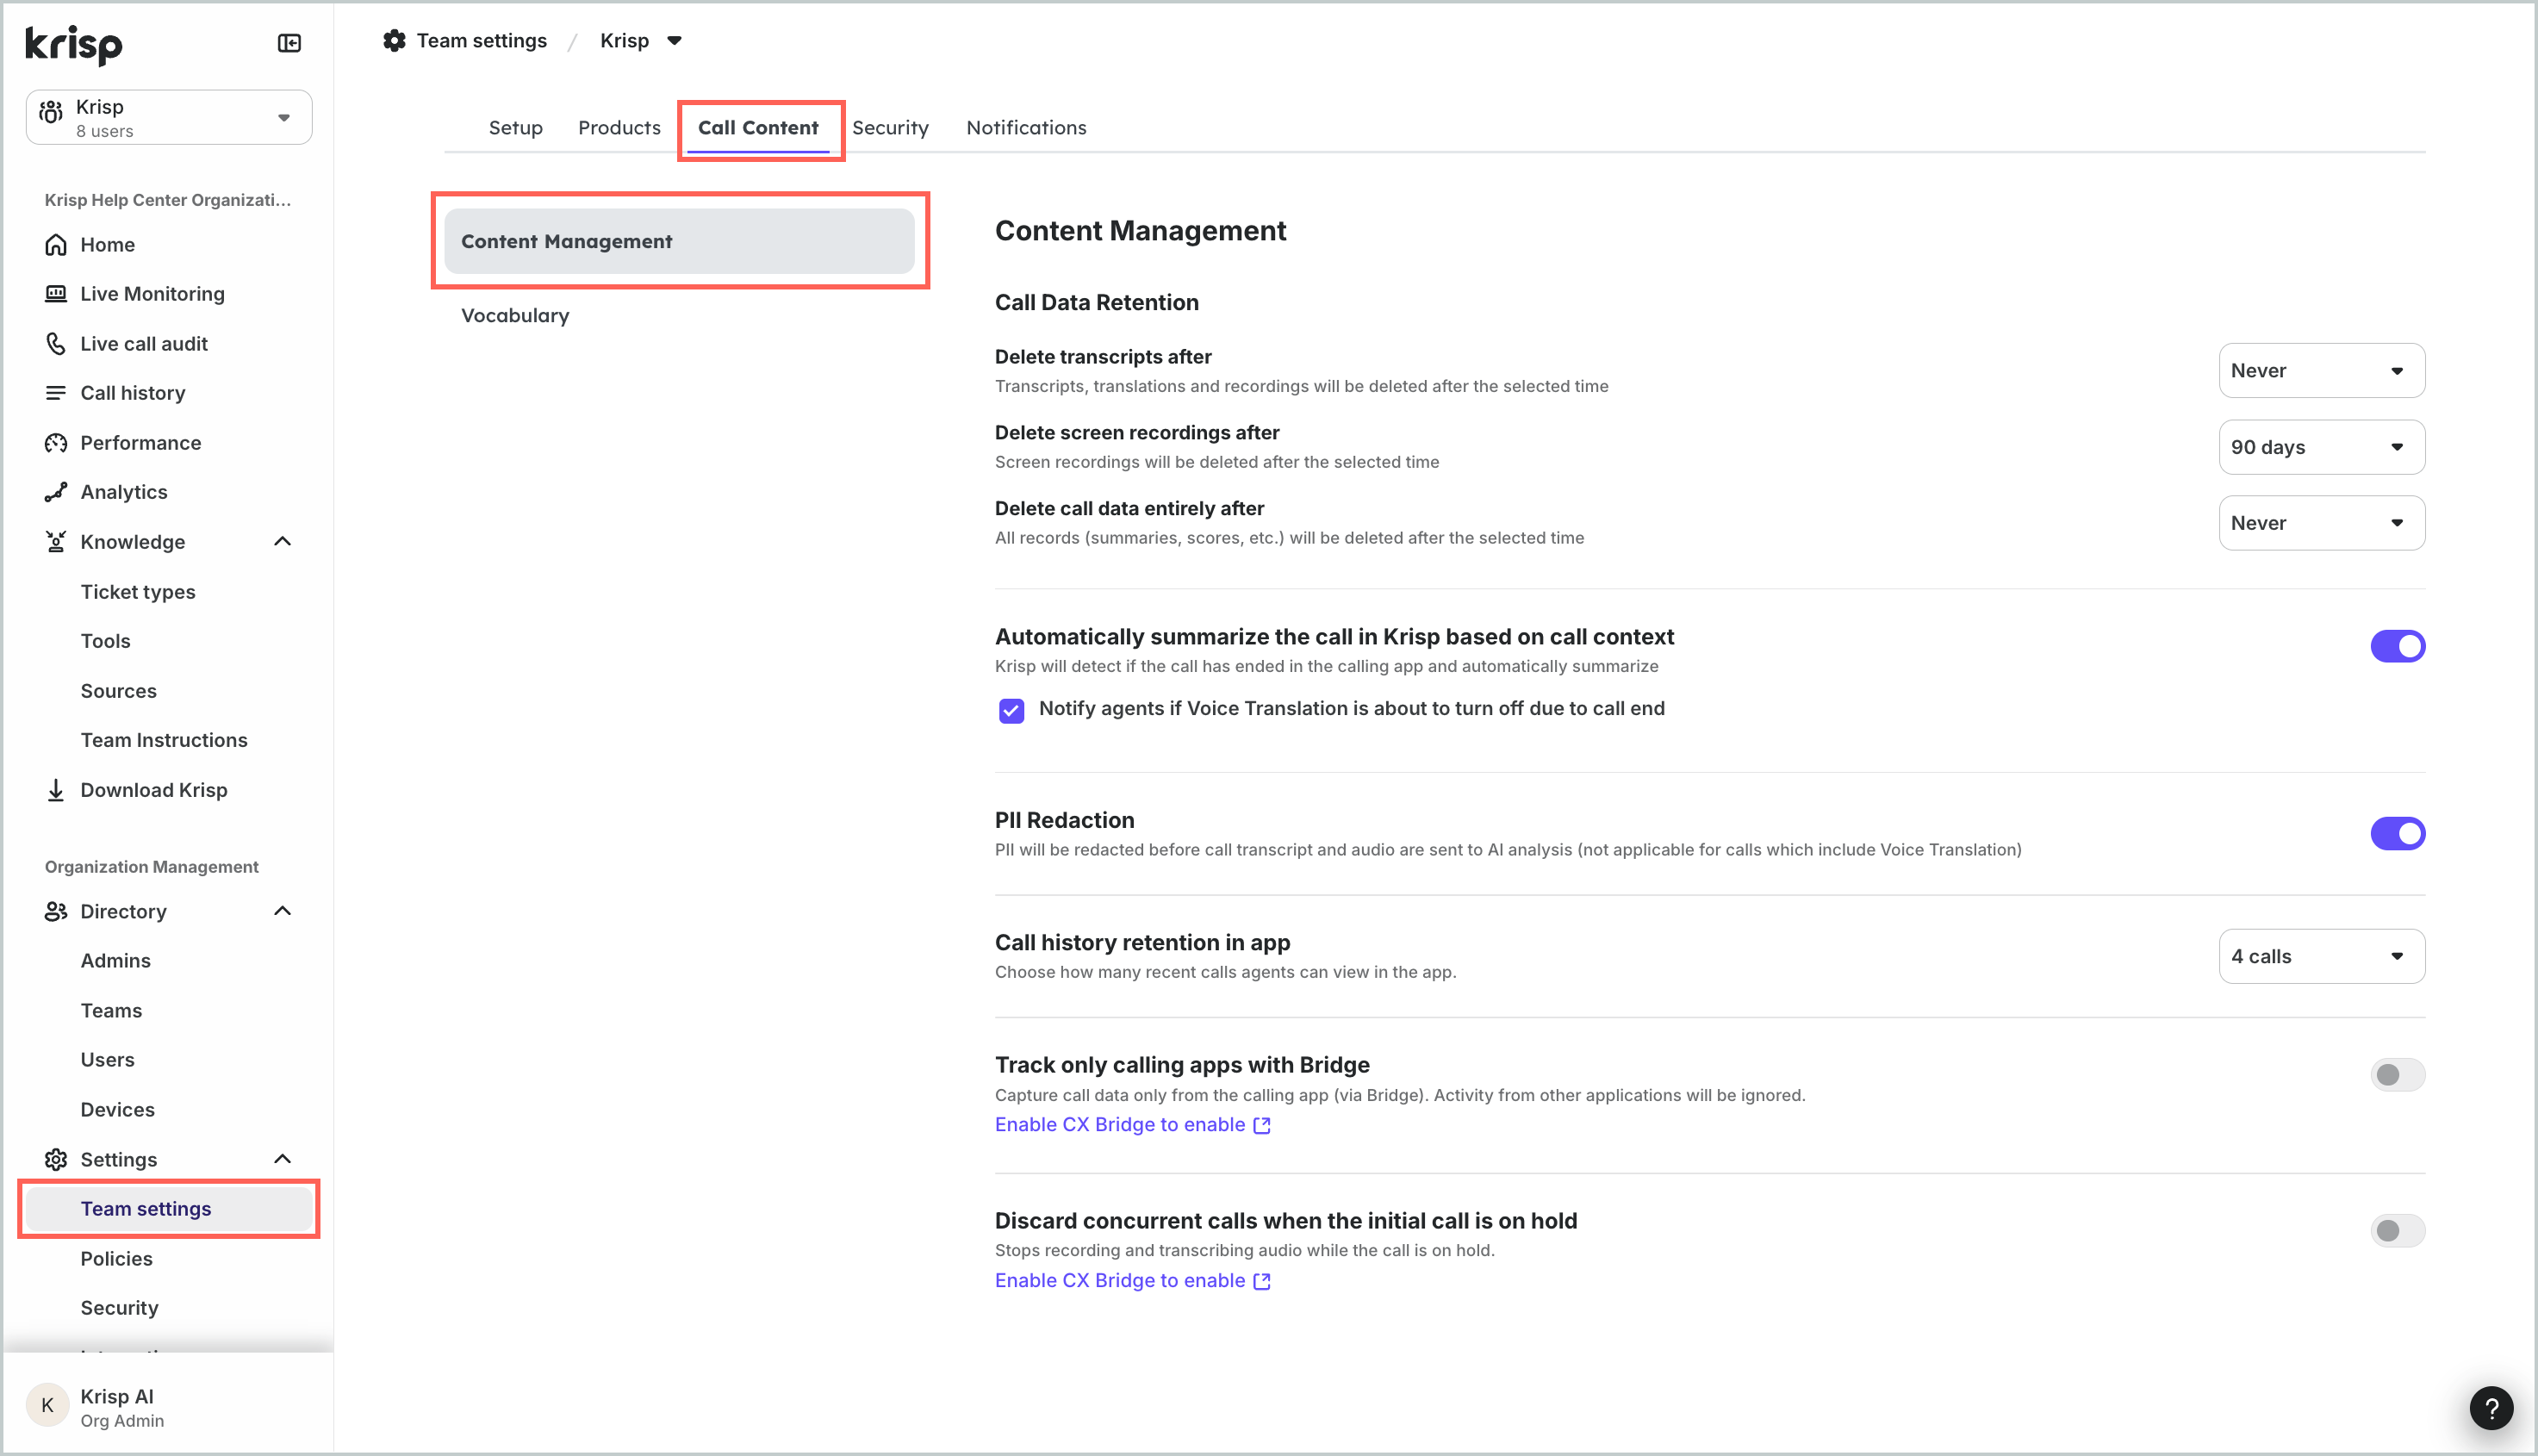Open Tools under Knowledge
This screenshot has height=1456, width=2538.
pos(105,641)
